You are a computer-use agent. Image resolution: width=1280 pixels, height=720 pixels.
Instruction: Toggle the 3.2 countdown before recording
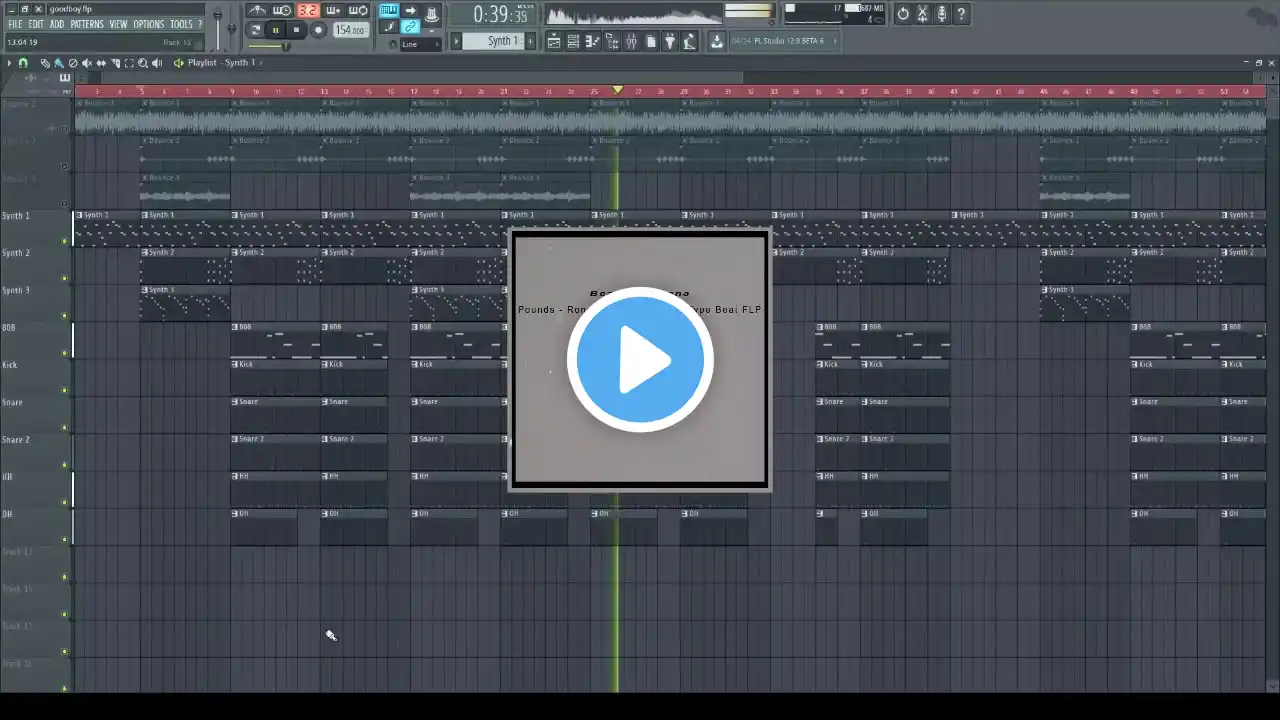click(307, 11)
